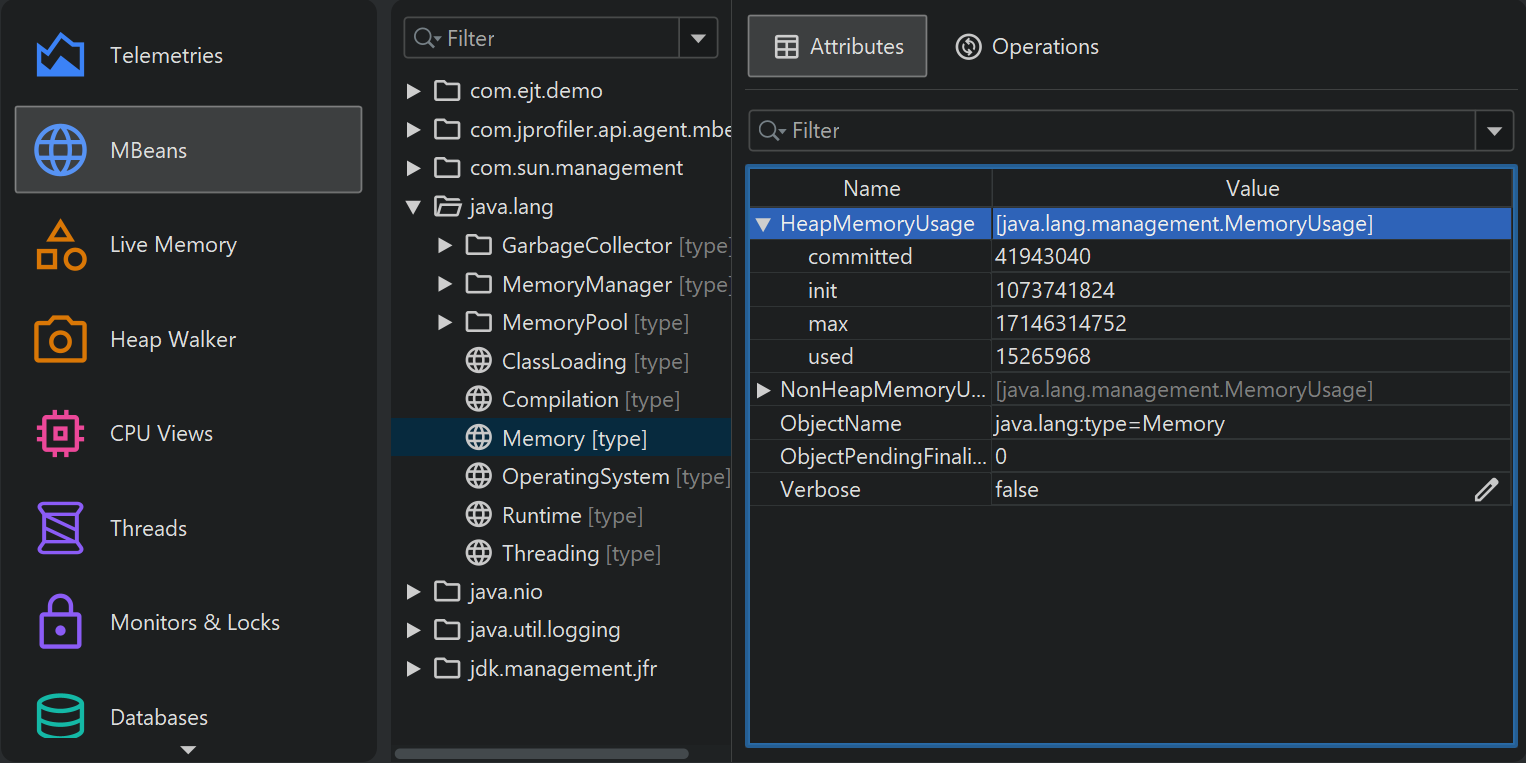Expand the NonHeapMemoryUsage attribute row
Image resolution: width=1526 pixels, height=763 pixels.
tap(764, 390)
